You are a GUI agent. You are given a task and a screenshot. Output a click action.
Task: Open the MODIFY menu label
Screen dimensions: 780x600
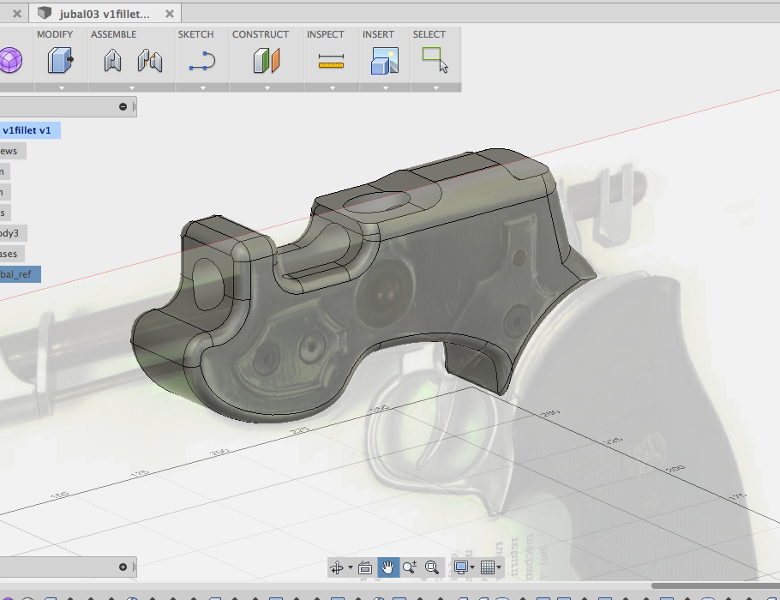click(x=55, y=34)
